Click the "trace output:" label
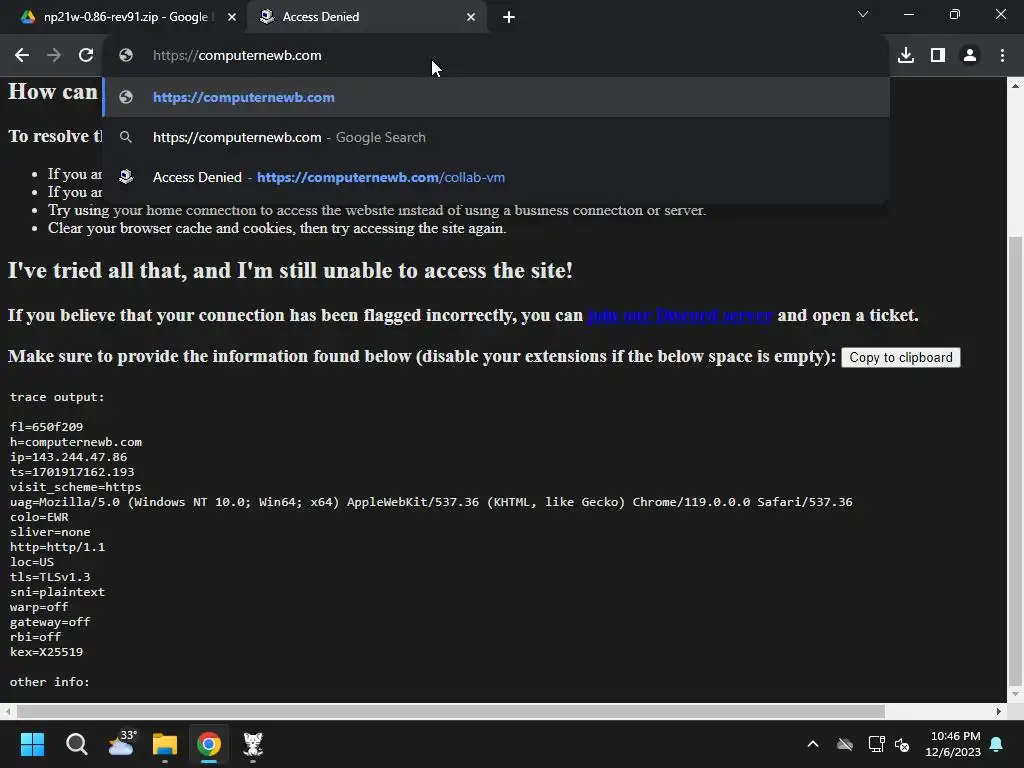The image size is (1024, 768). (x=57, y=397)
